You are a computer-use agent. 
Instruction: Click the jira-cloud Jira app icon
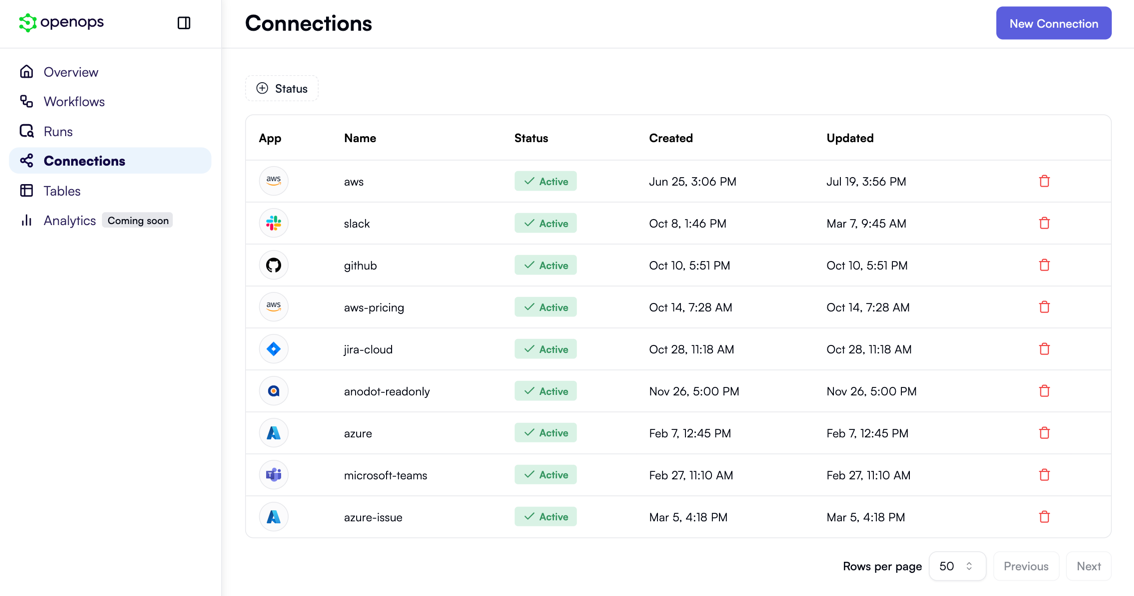click(273, 349)
